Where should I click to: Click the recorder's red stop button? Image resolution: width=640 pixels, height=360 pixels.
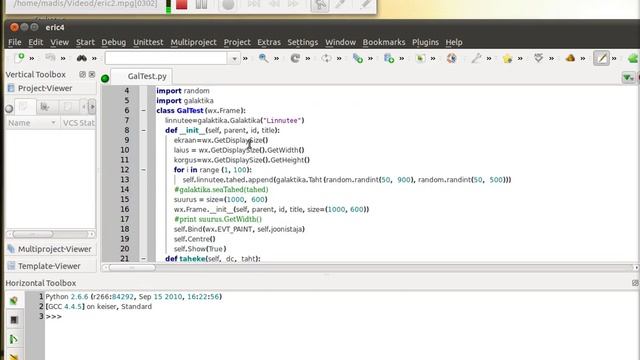click(182, 5)
